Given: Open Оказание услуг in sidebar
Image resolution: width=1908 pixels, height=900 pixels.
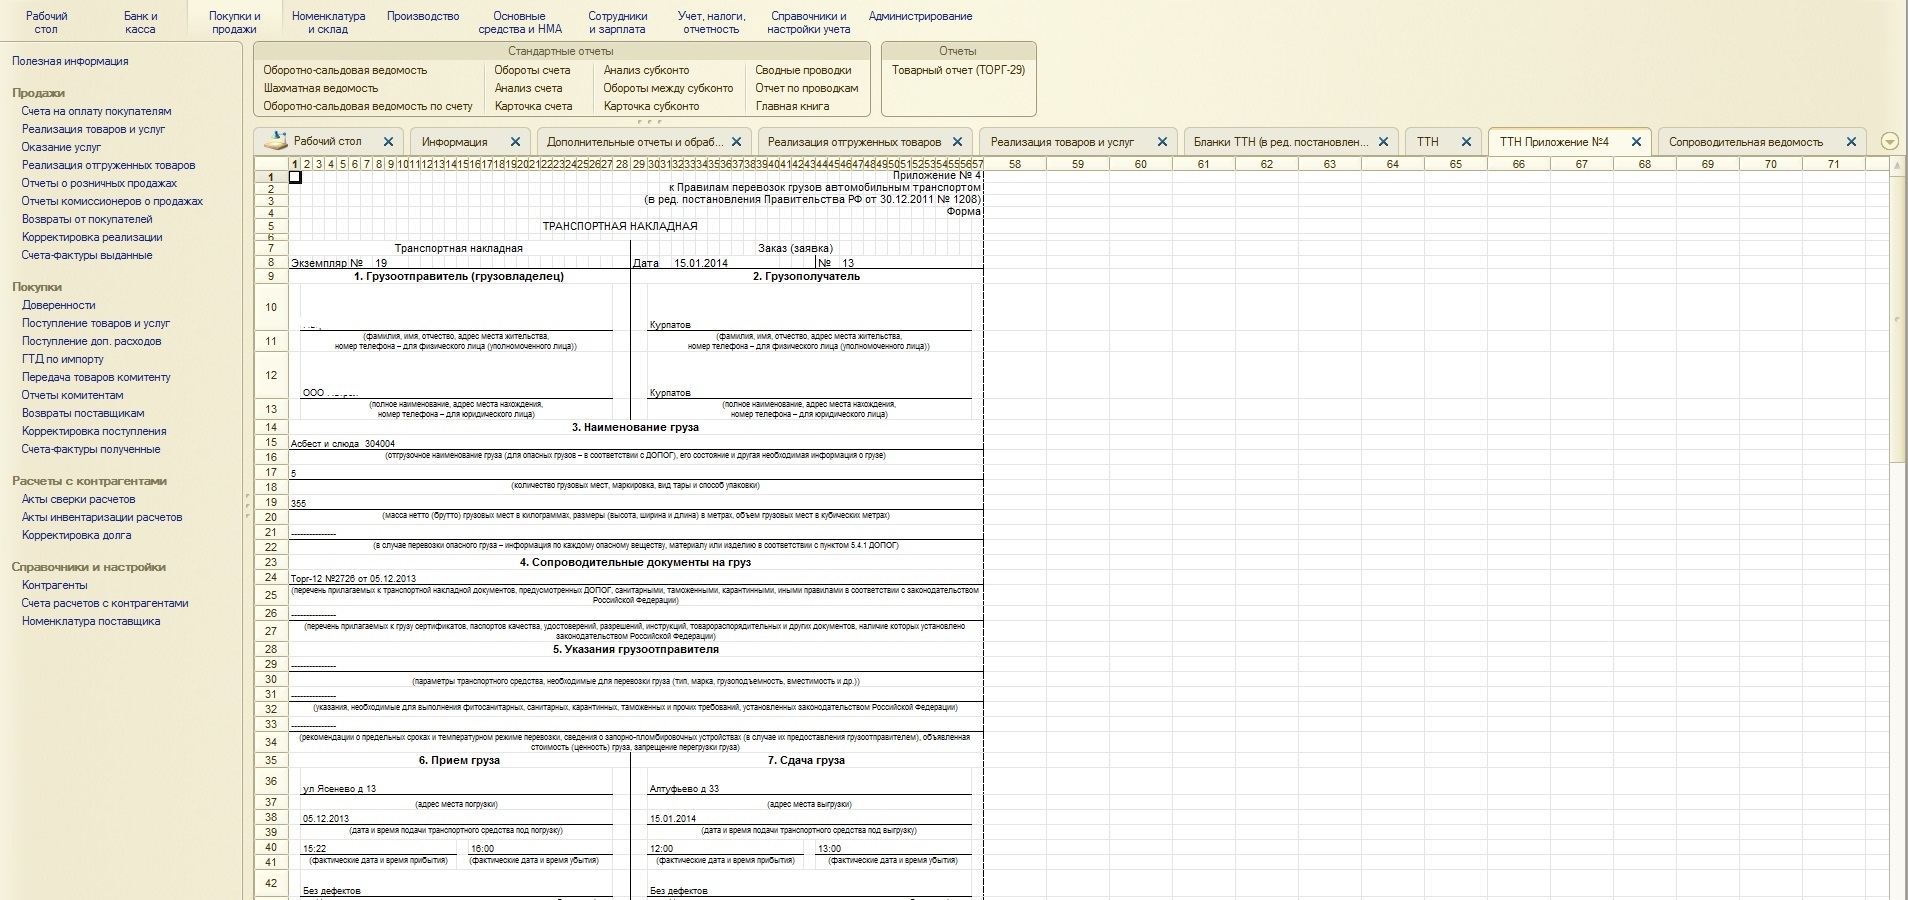Looking at the screenshot, I should pyautogui.click(x=61, y=147).
